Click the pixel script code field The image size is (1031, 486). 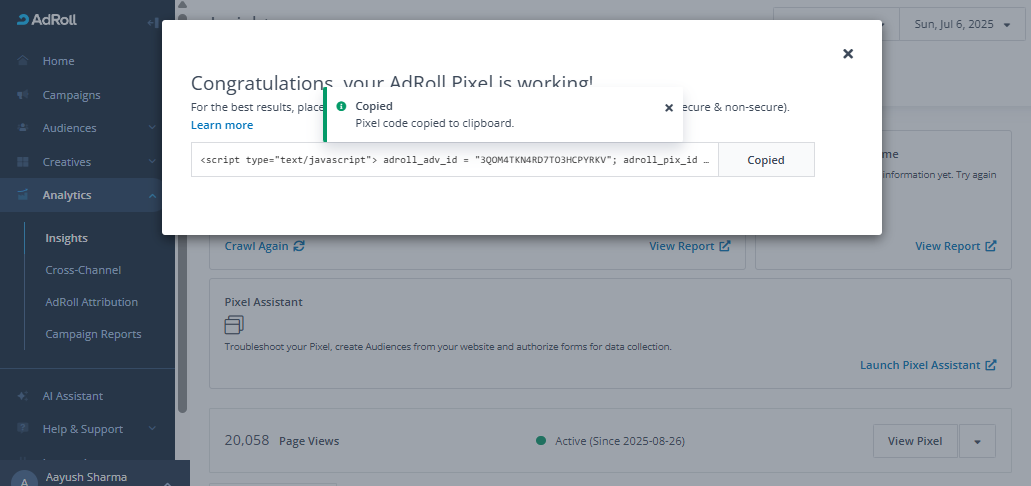pos(454,160)
